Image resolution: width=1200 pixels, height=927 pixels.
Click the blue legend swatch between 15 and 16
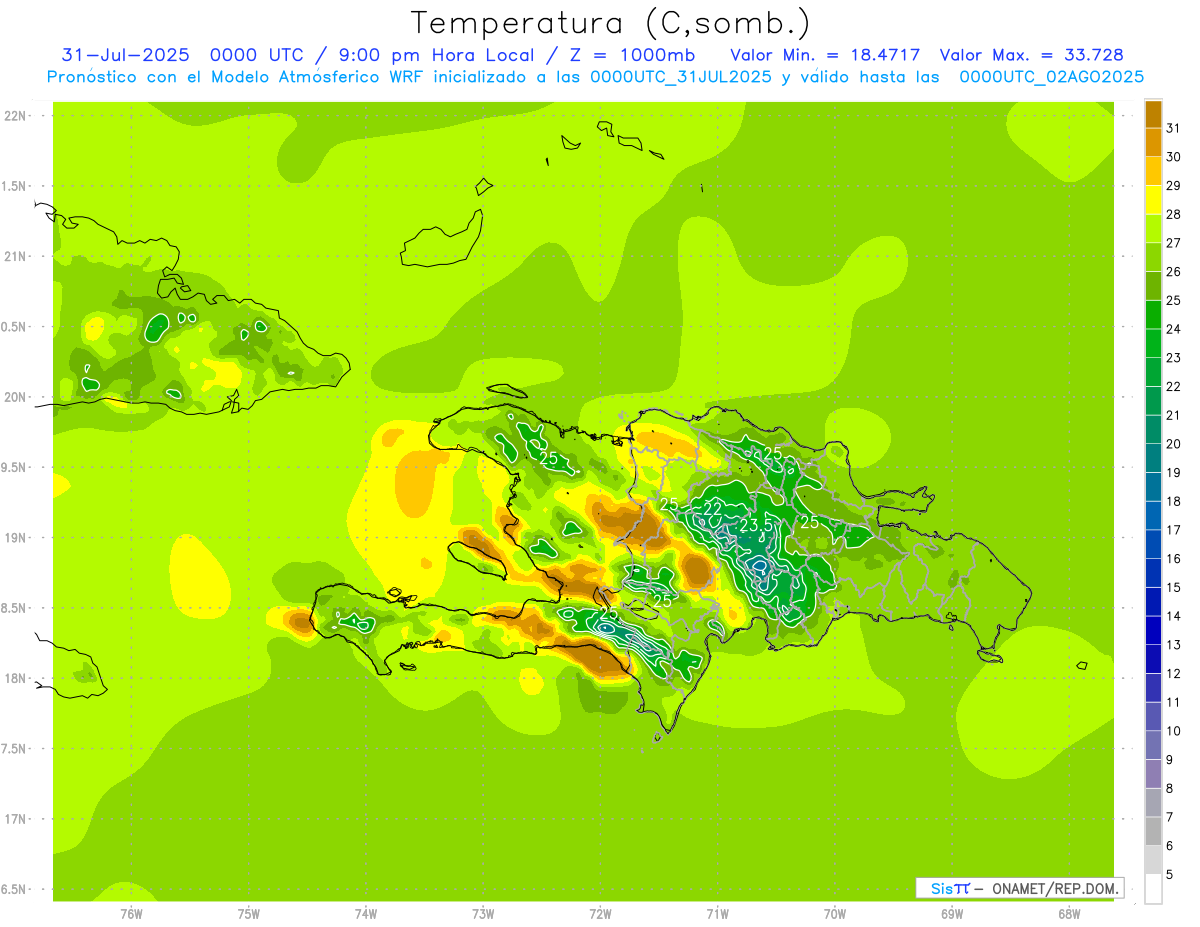[1153, 573]
